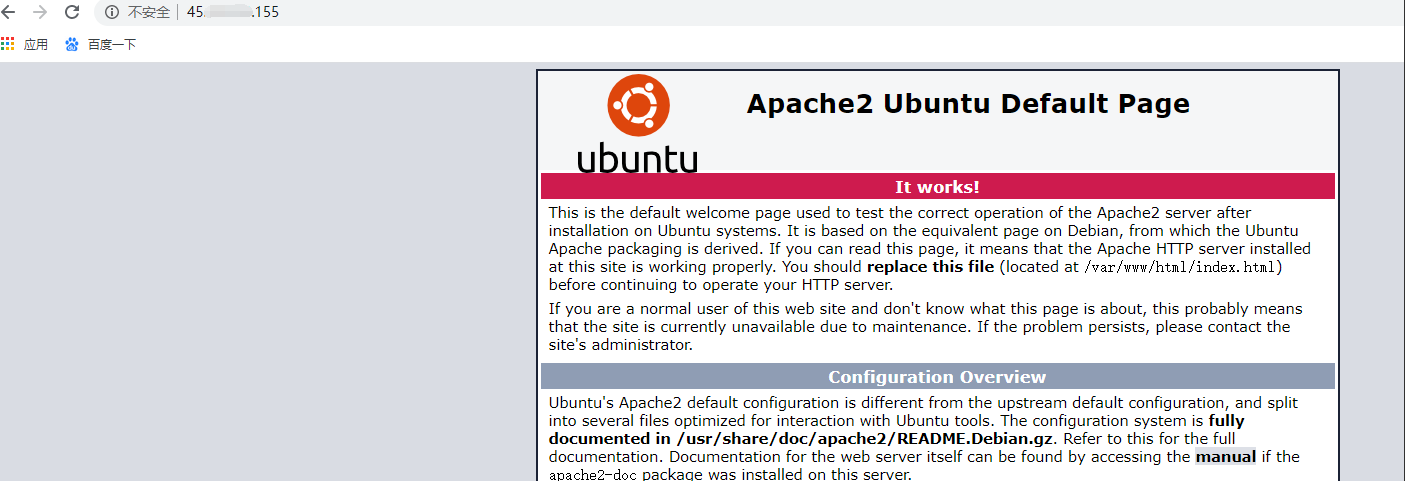This screenshot has width=1405, height=481.
Task: Click the browser back arrow
Action: pyautogui.click(x=9, y=12)
